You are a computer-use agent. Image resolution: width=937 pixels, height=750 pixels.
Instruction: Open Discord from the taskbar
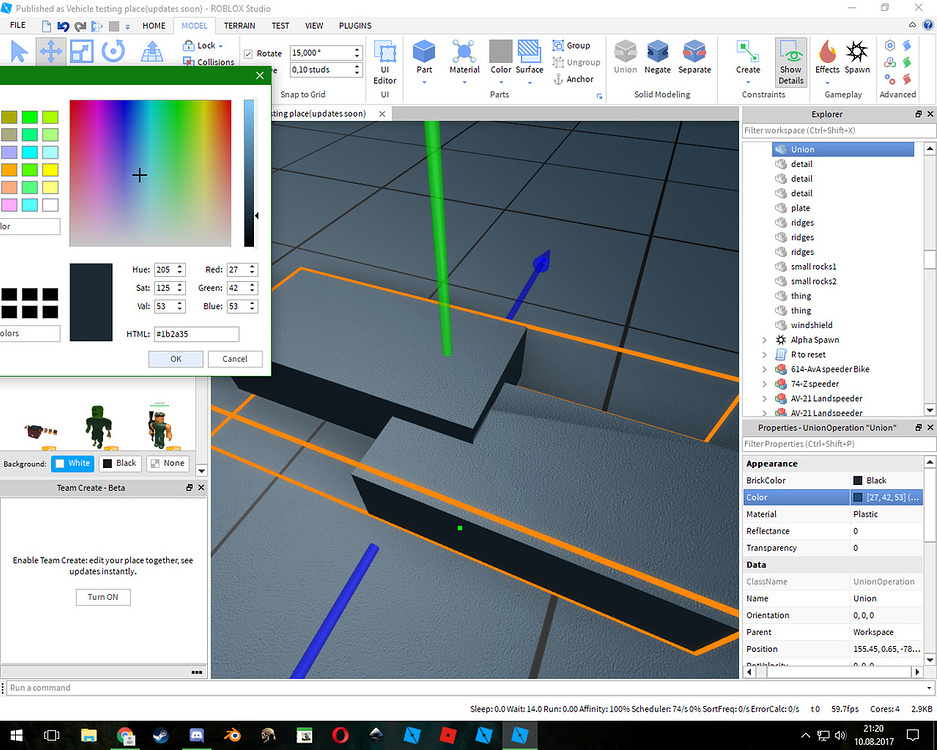tap(197, 735)
